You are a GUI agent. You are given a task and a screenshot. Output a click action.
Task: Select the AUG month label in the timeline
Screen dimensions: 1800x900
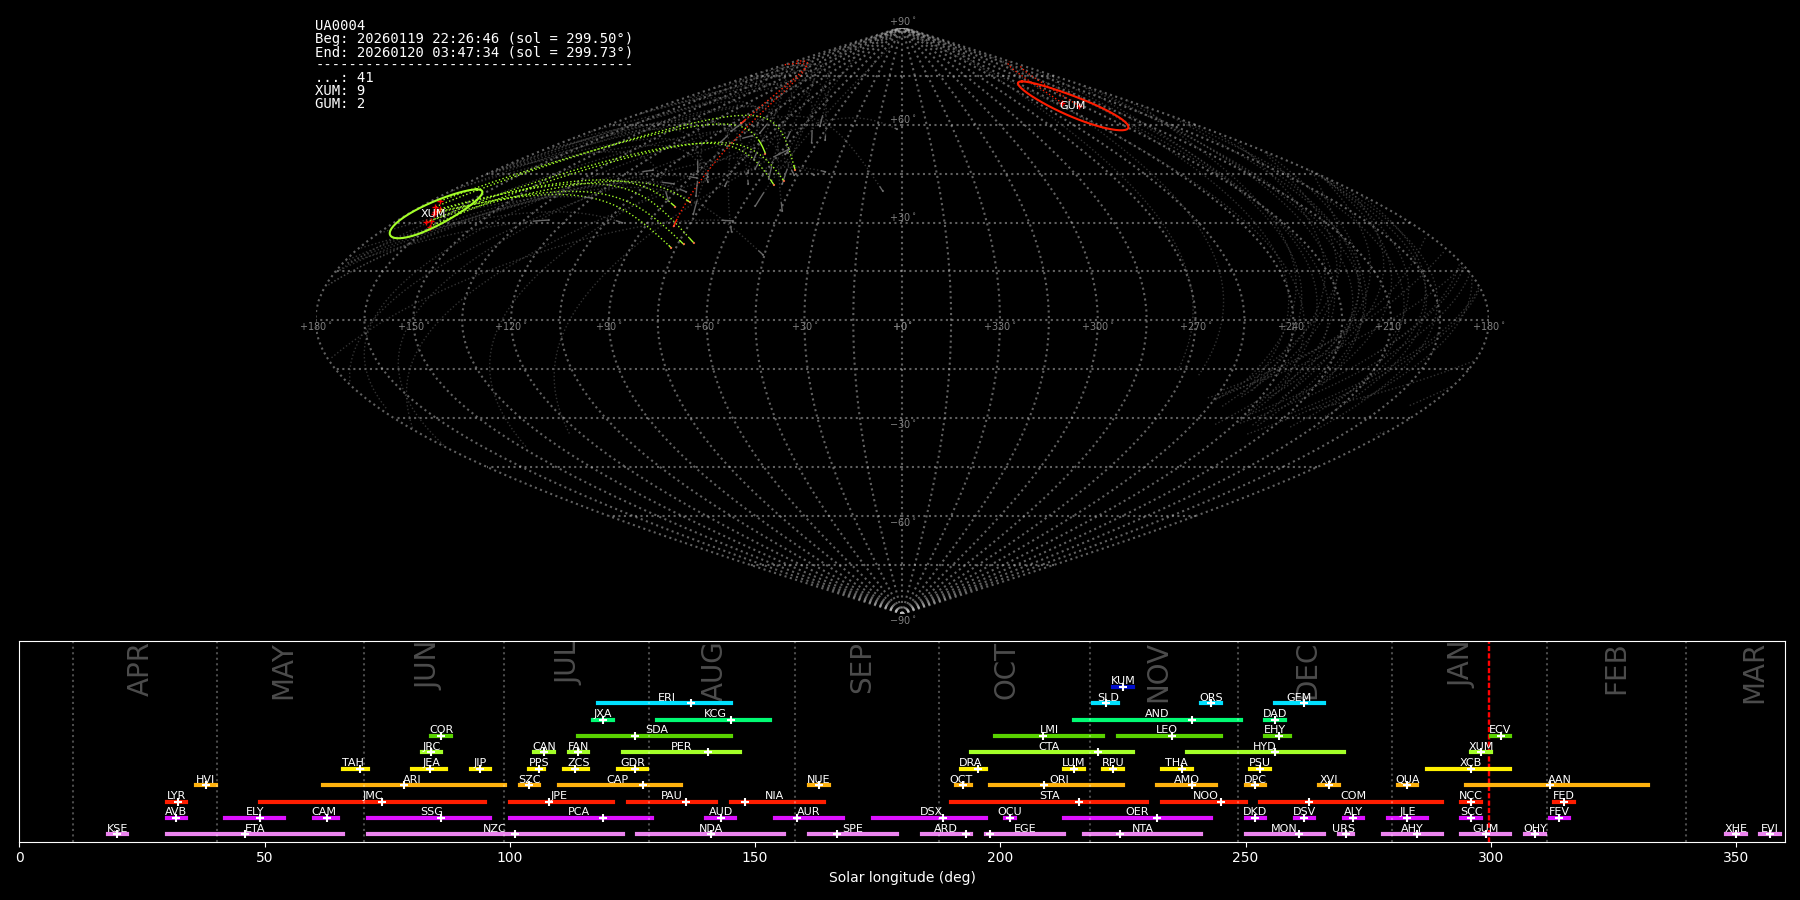click(x=712, y=670)
